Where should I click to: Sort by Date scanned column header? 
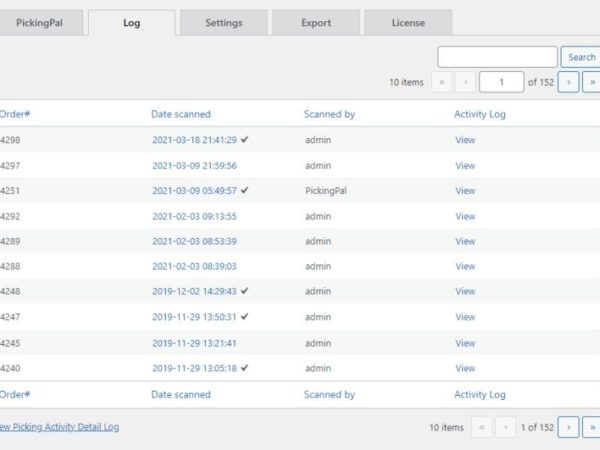point(181,114)
